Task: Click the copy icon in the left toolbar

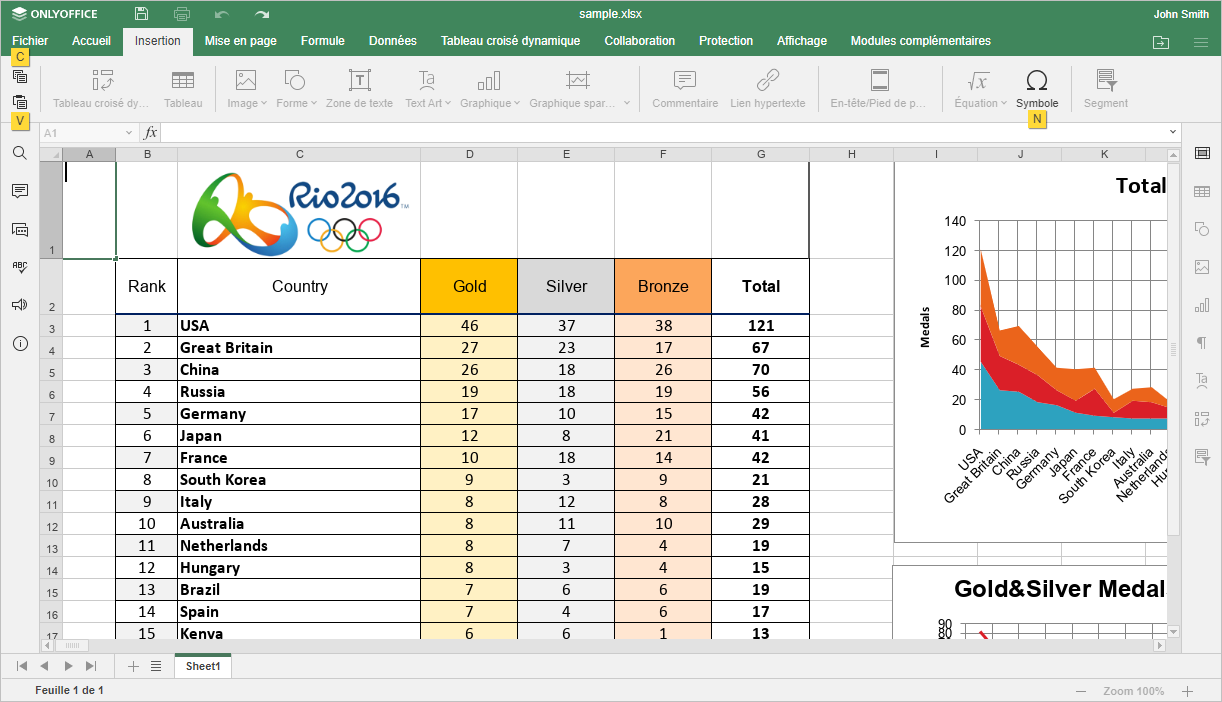Action: (x=20, y=76)
